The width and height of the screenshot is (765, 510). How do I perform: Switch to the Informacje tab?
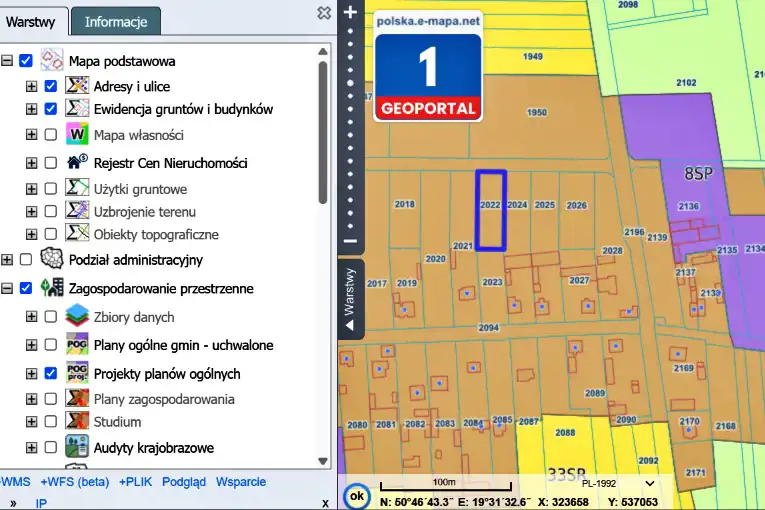tap(116, 22)
